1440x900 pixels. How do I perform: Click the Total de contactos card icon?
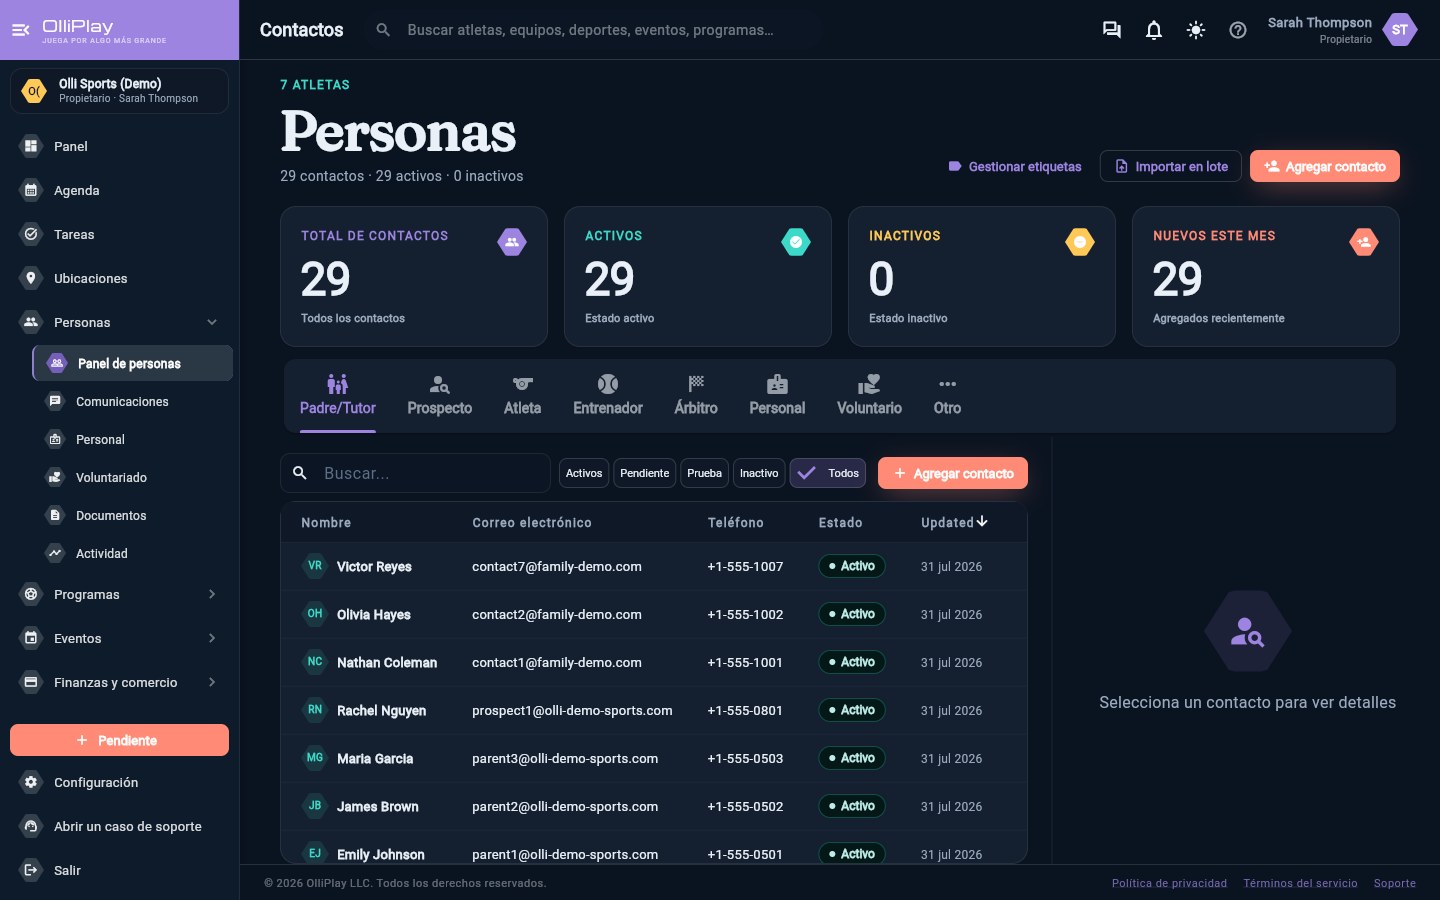tap(512, 241)
